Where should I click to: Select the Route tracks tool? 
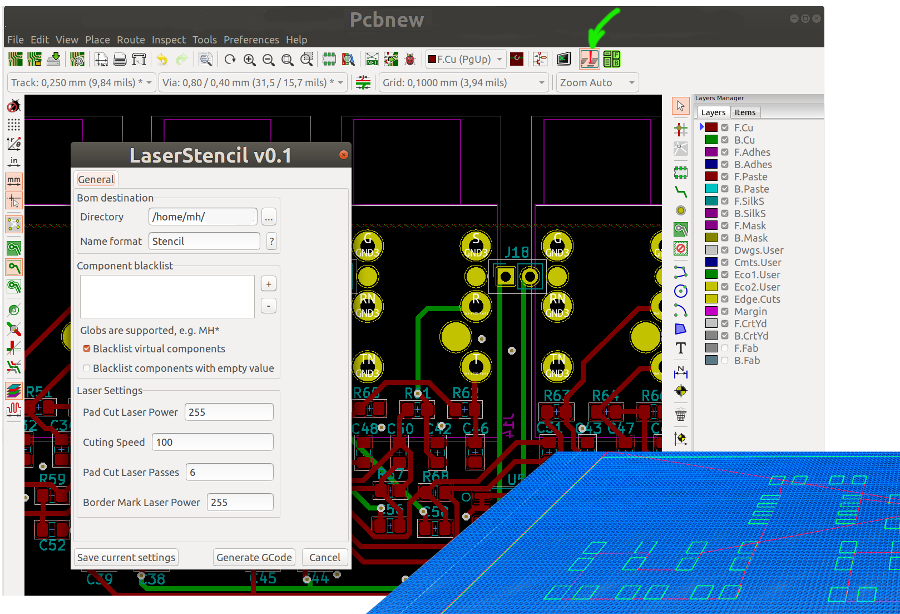pos(681,192)
